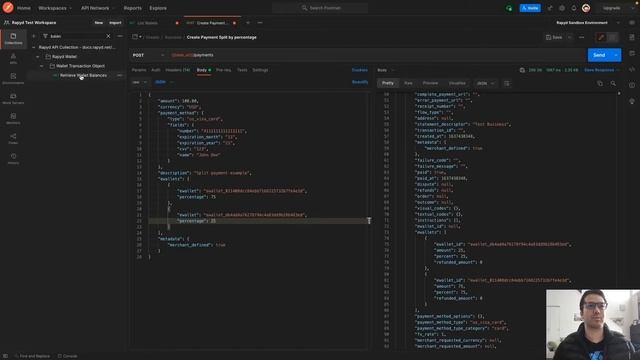Screen dimensions: 640x360
Task: Open the Rapyd Sandbox Environment selector
Action: 588,23
